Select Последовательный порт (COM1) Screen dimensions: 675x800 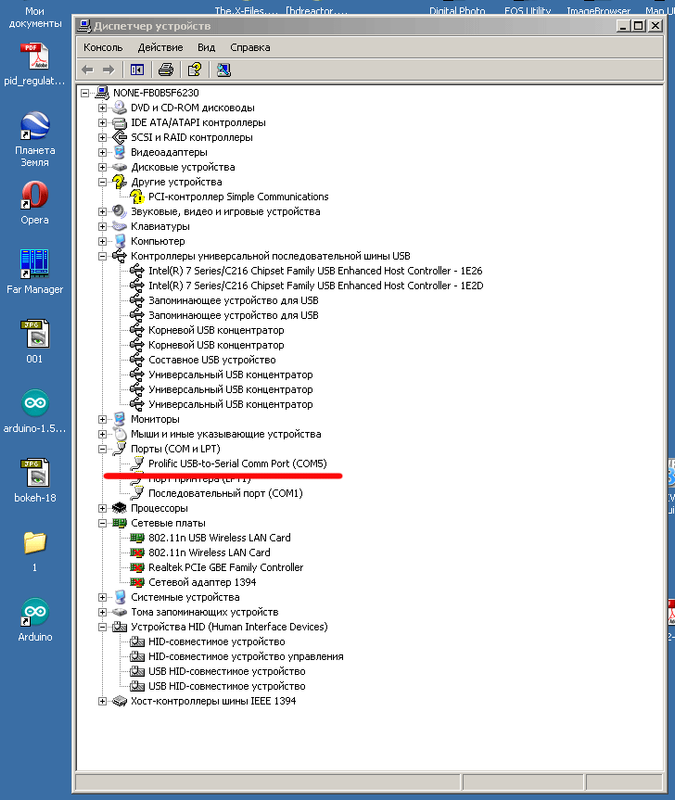pyautogui.click(x=226, y=493)
